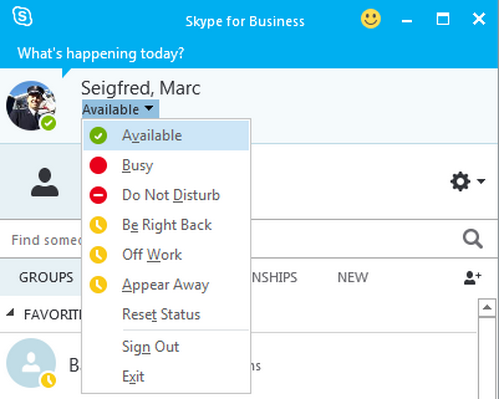Click the scrollbar up arrow

point(487,308)
